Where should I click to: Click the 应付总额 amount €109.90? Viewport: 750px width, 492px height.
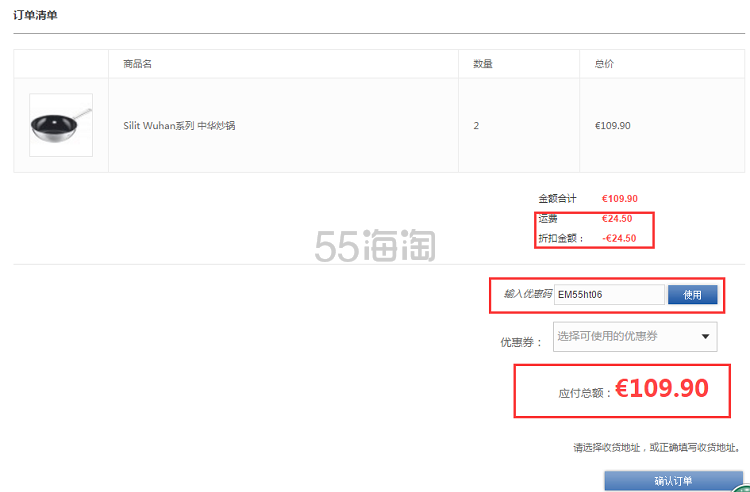tap(662, 388)
